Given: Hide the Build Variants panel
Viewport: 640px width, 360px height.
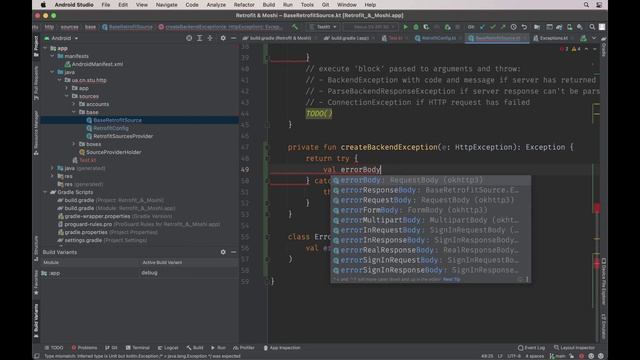Looking at the screenshot, I should click(233, 252).
